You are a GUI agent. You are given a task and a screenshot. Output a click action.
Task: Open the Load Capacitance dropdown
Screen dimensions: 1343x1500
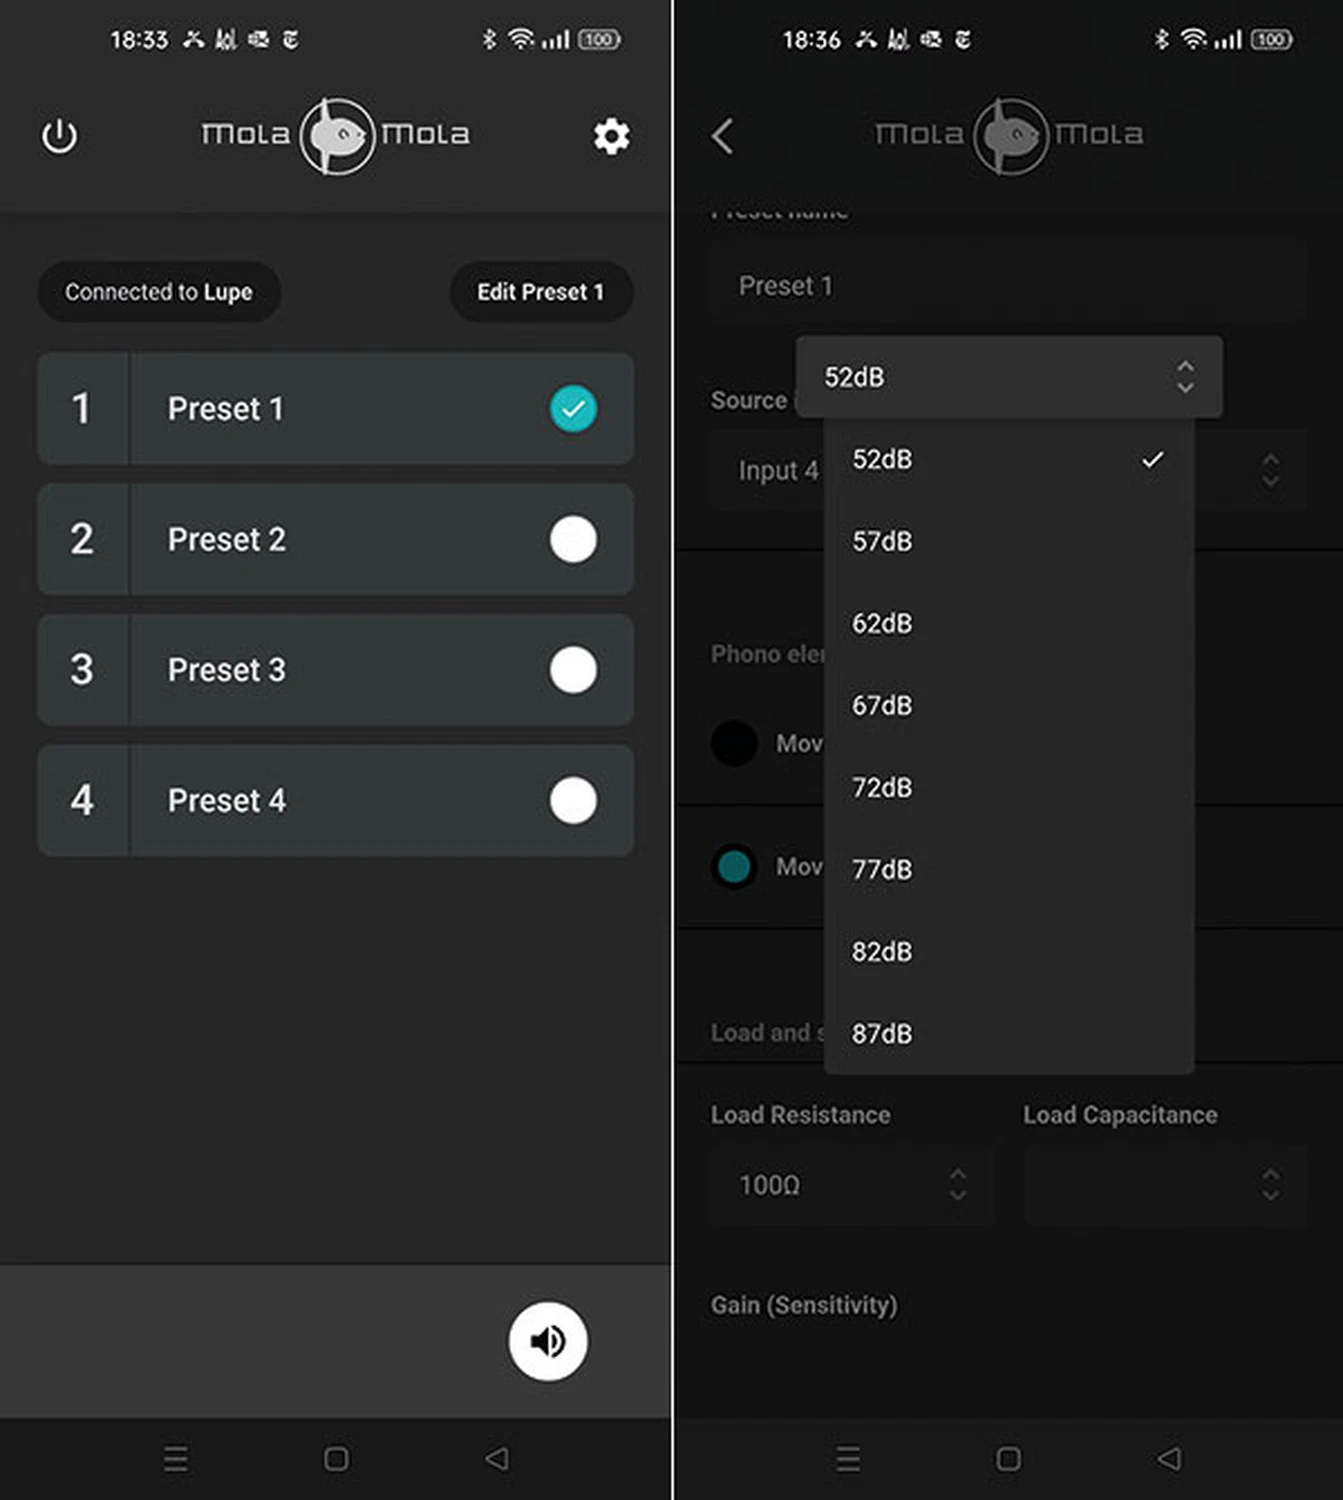[1164, 1185]
